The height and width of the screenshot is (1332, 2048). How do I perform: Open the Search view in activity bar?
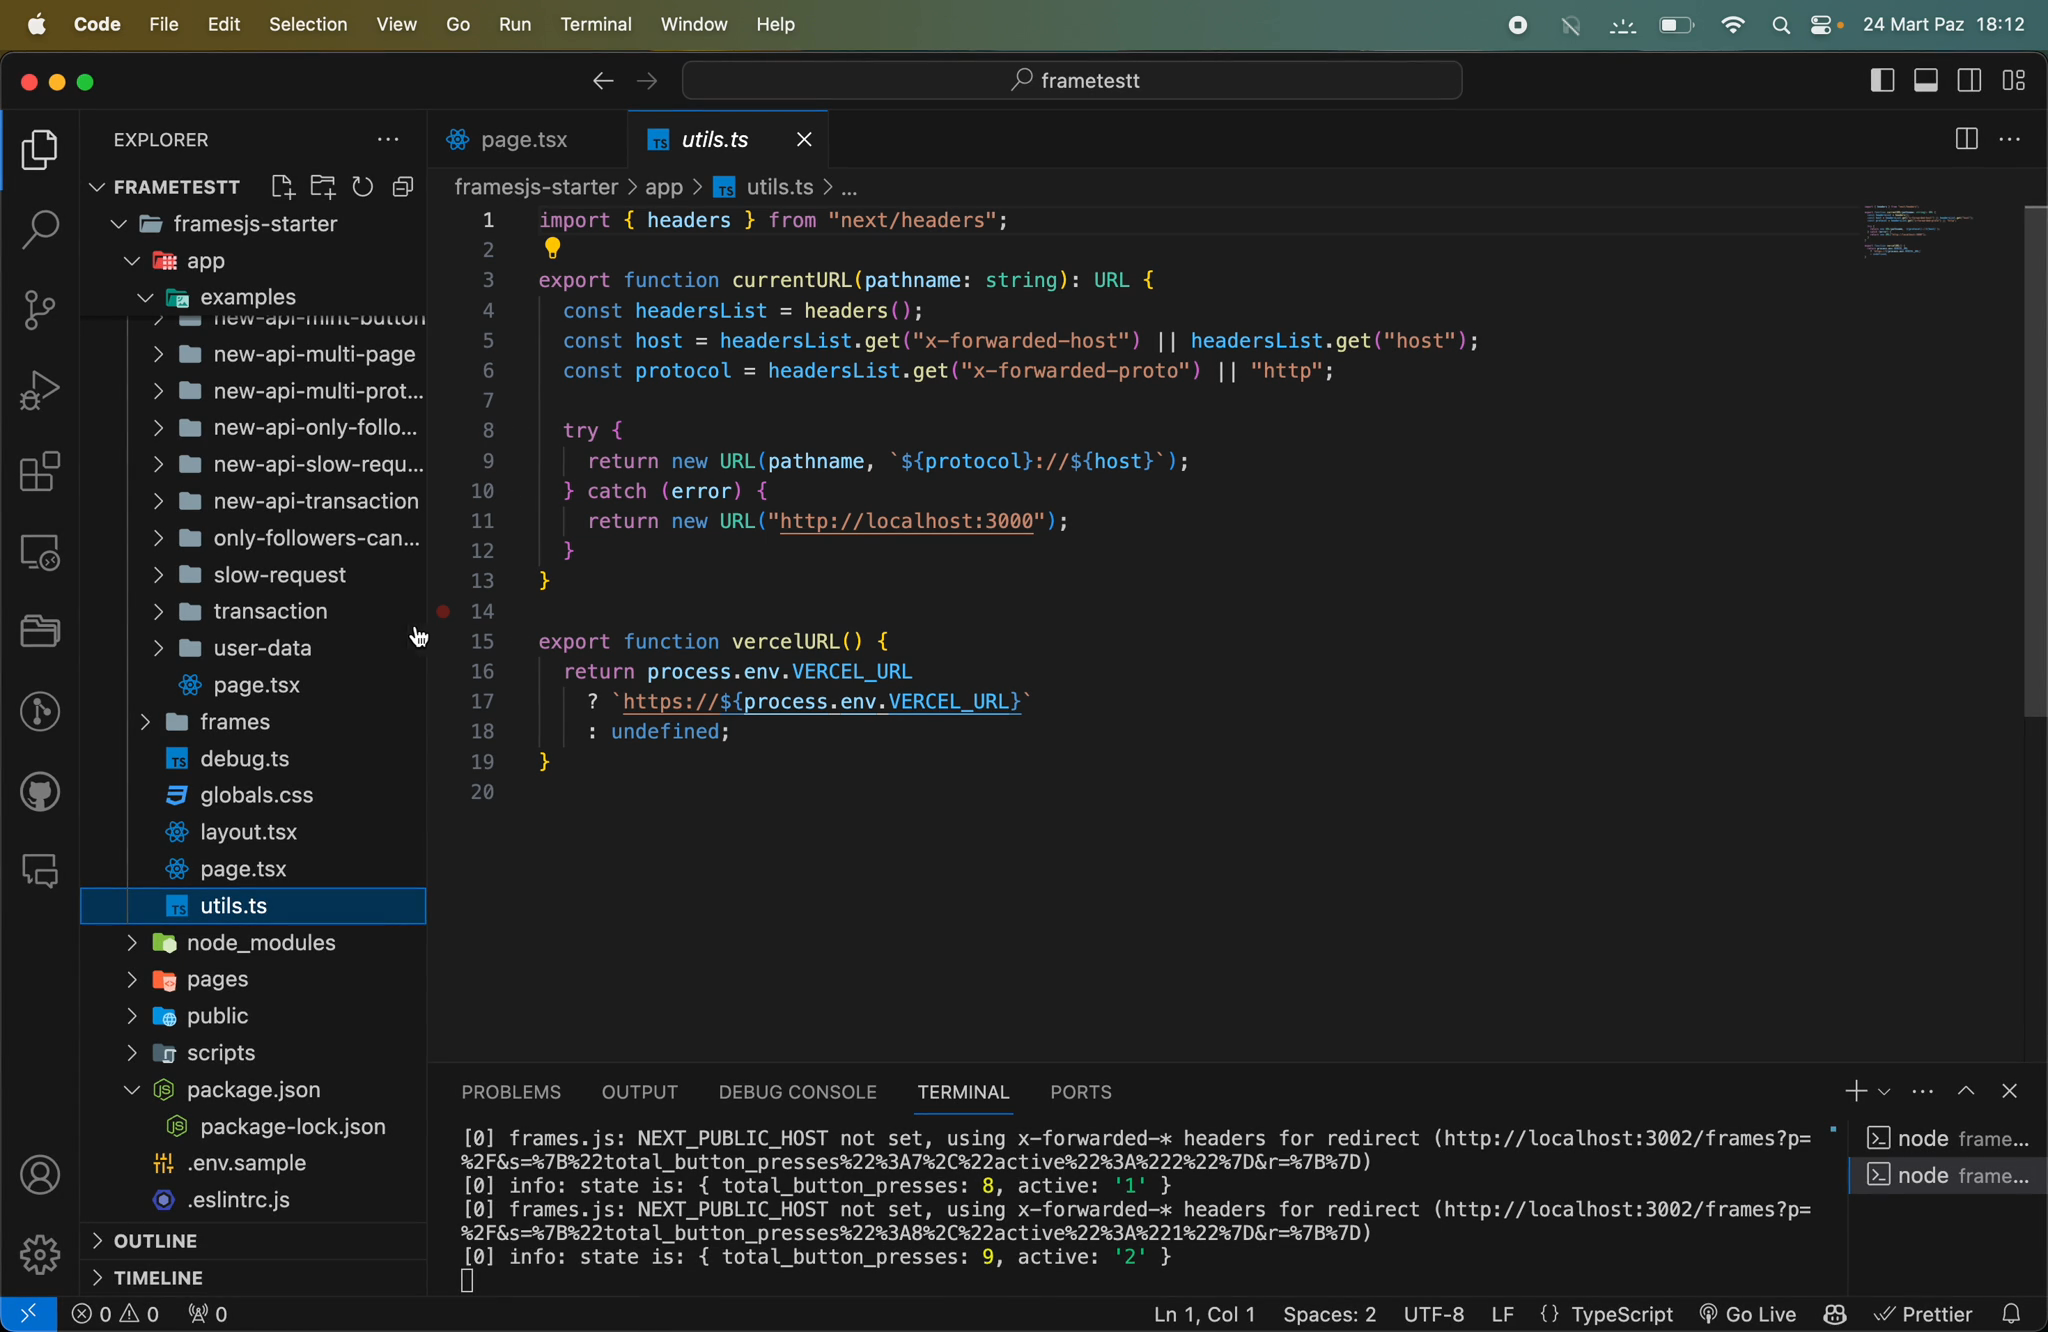point(40,229)
